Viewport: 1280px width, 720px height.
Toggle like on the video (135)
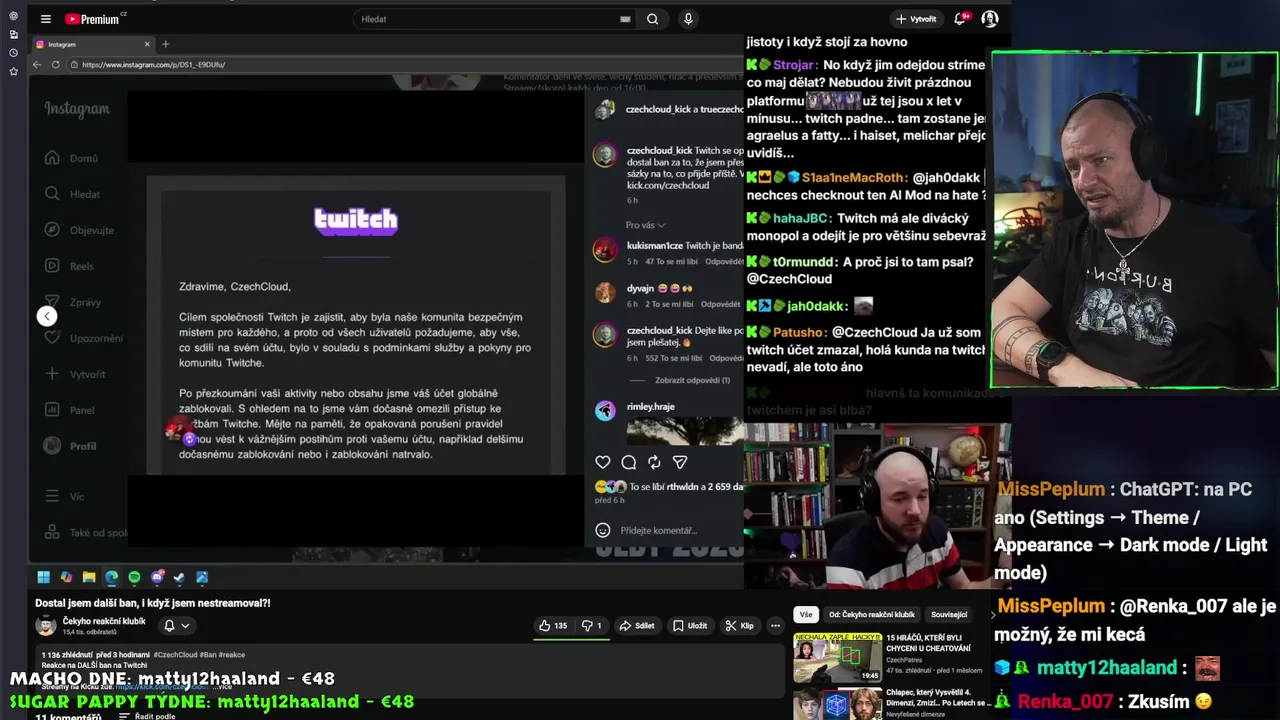click(554, 626)
